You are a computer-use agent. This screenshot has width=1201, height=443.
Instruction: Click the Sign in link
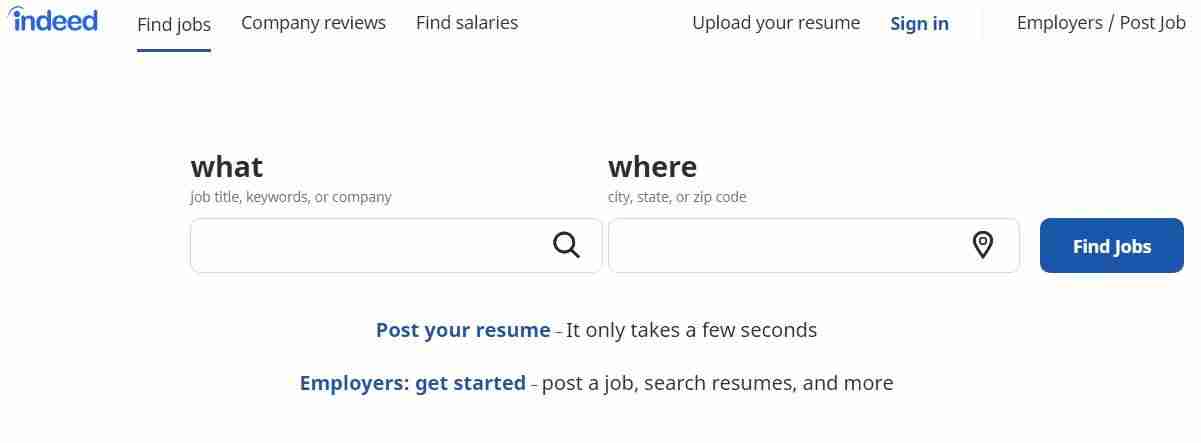[x=919, y=23]
